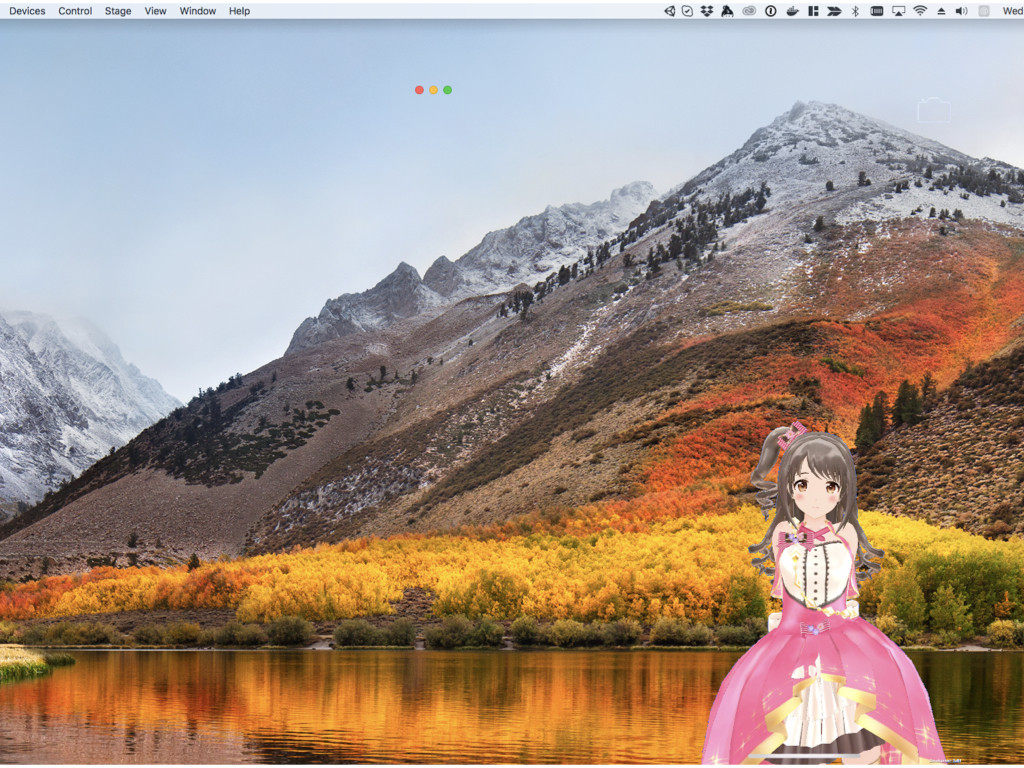1024x768 pixels.
Task: Open the checkmark task app menu bar icon
Action: (687, 11)
